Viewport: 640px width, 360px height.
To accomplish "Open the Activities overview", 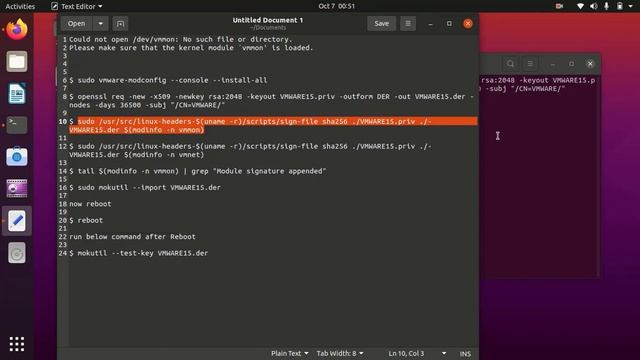I will tap(20, 6).
